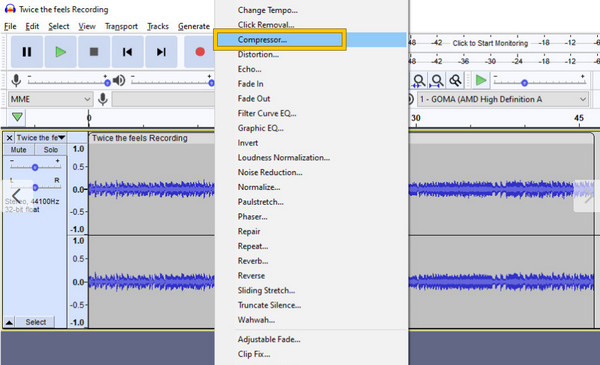Image resolution: width=600 pixels, height=365 pixels.
Task: Click the playback speaker volume icon
Action: click(x=119, y=80)
